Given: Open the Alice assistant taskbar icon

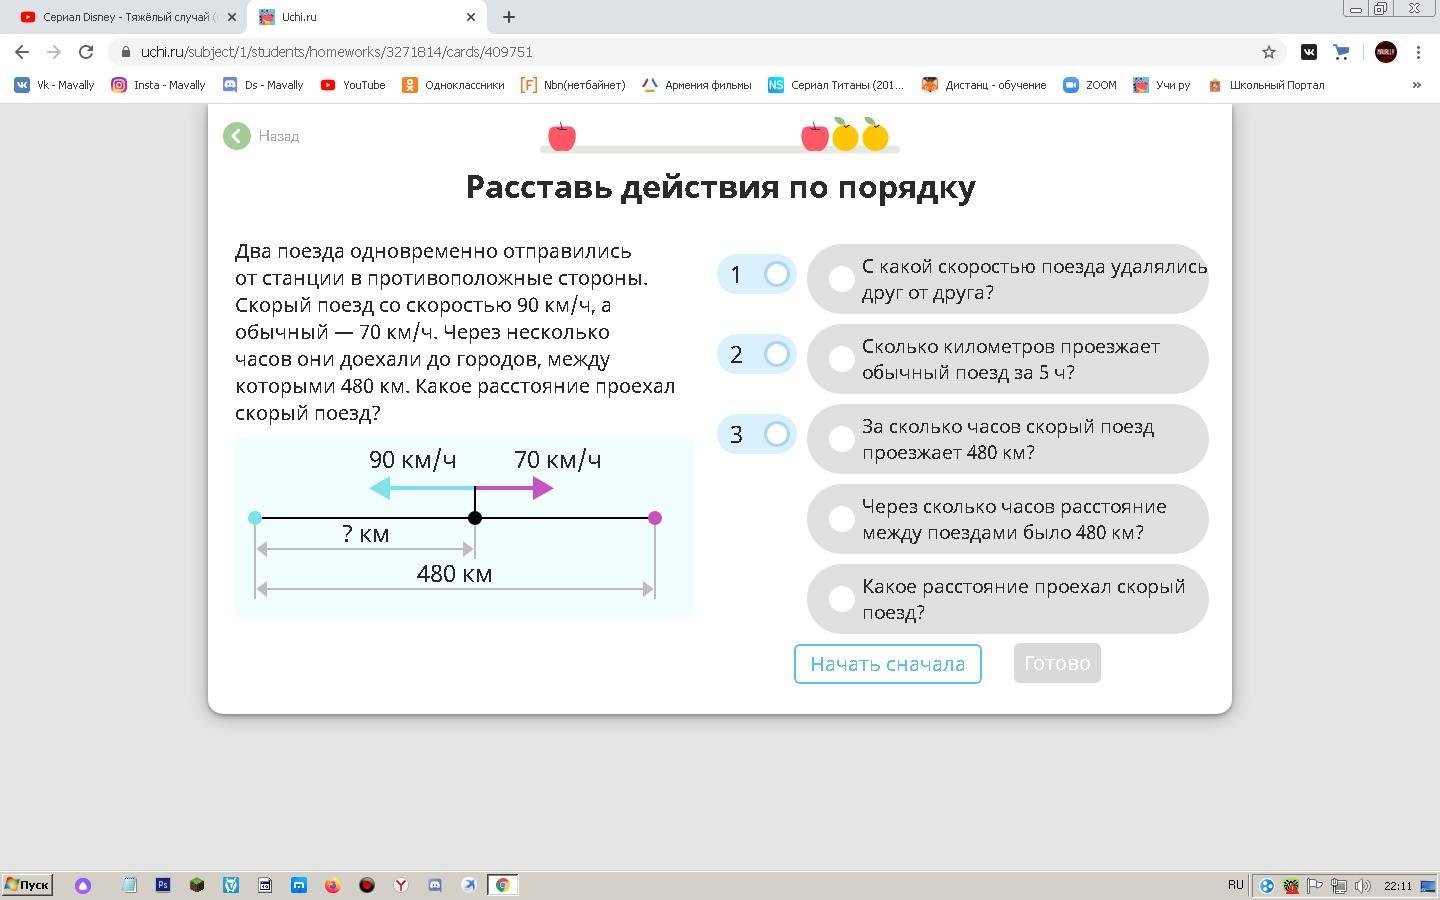Looking at the screenshot, I should pos(83,885).
